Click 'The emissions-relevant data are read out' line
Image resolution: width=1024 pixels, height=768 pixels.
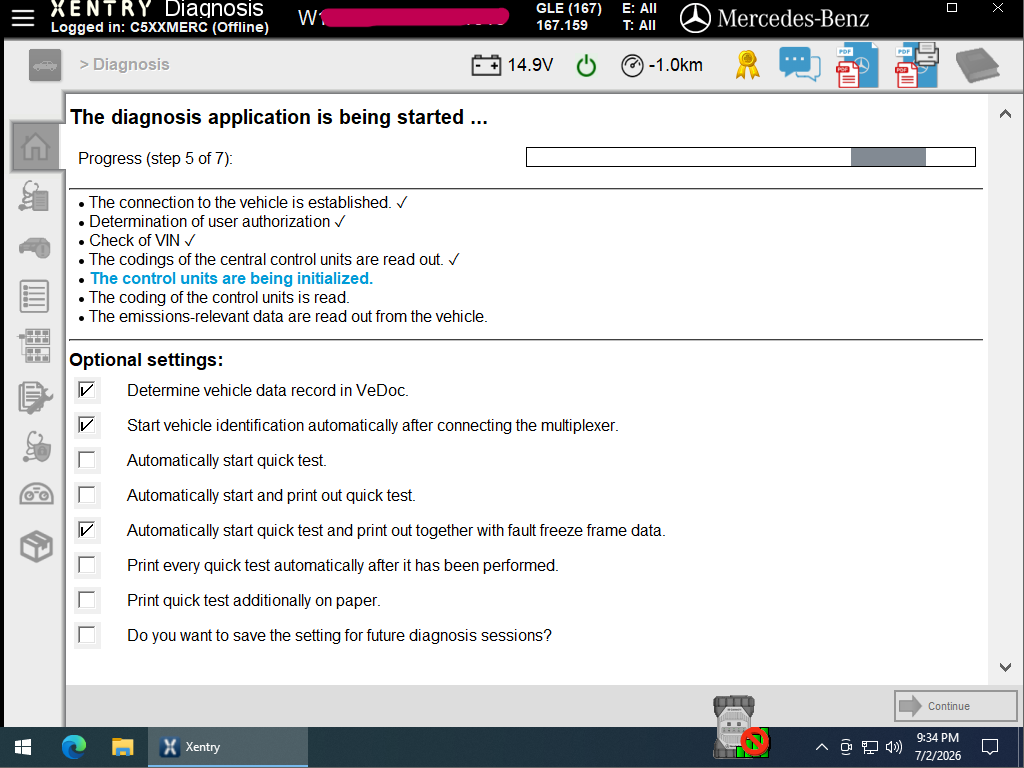point(288,317)
